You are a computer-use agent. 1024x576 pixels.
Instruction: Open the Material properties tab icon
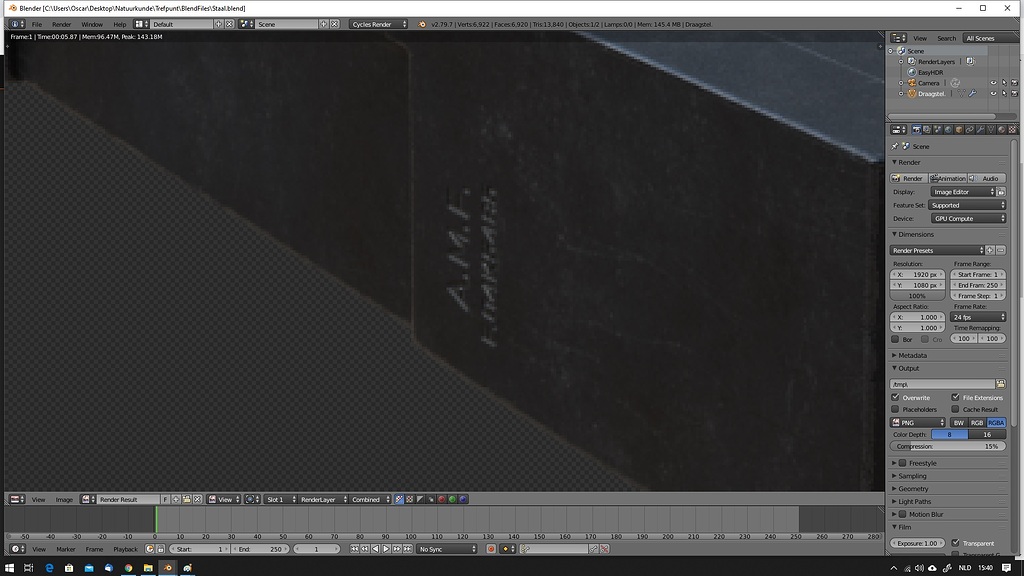1002,129
